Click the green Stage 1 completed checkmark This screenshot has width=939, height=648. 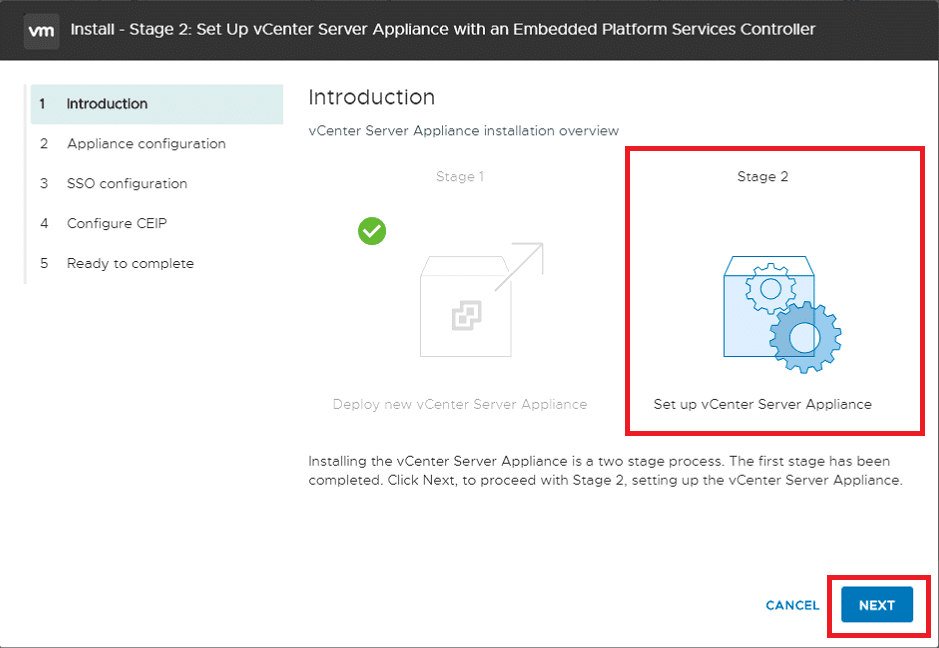point(372,231)
